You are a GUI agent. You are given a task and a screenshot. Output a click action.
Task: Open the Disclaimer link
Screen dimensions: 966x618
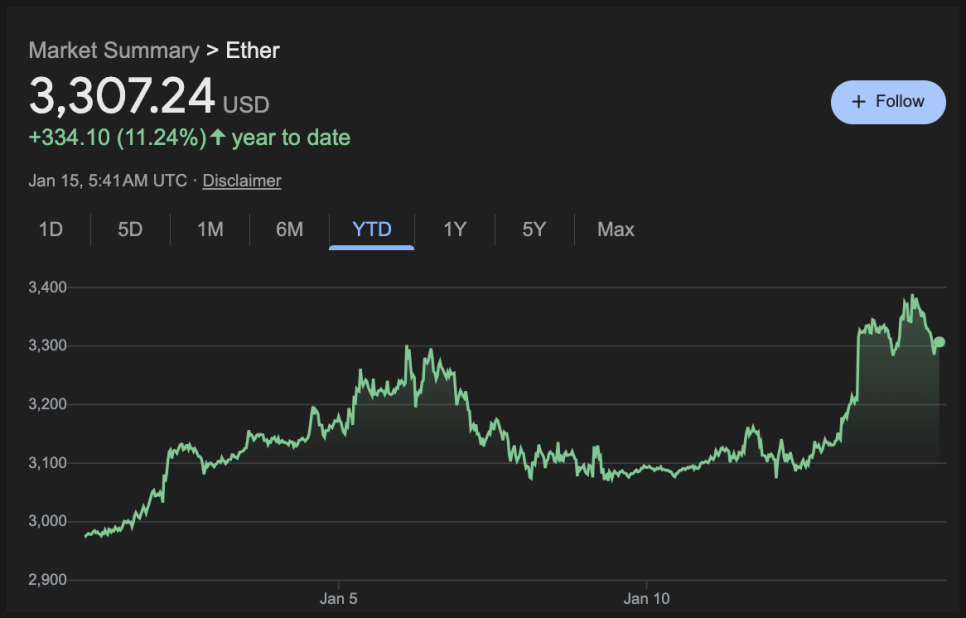(x=242, y=181)
